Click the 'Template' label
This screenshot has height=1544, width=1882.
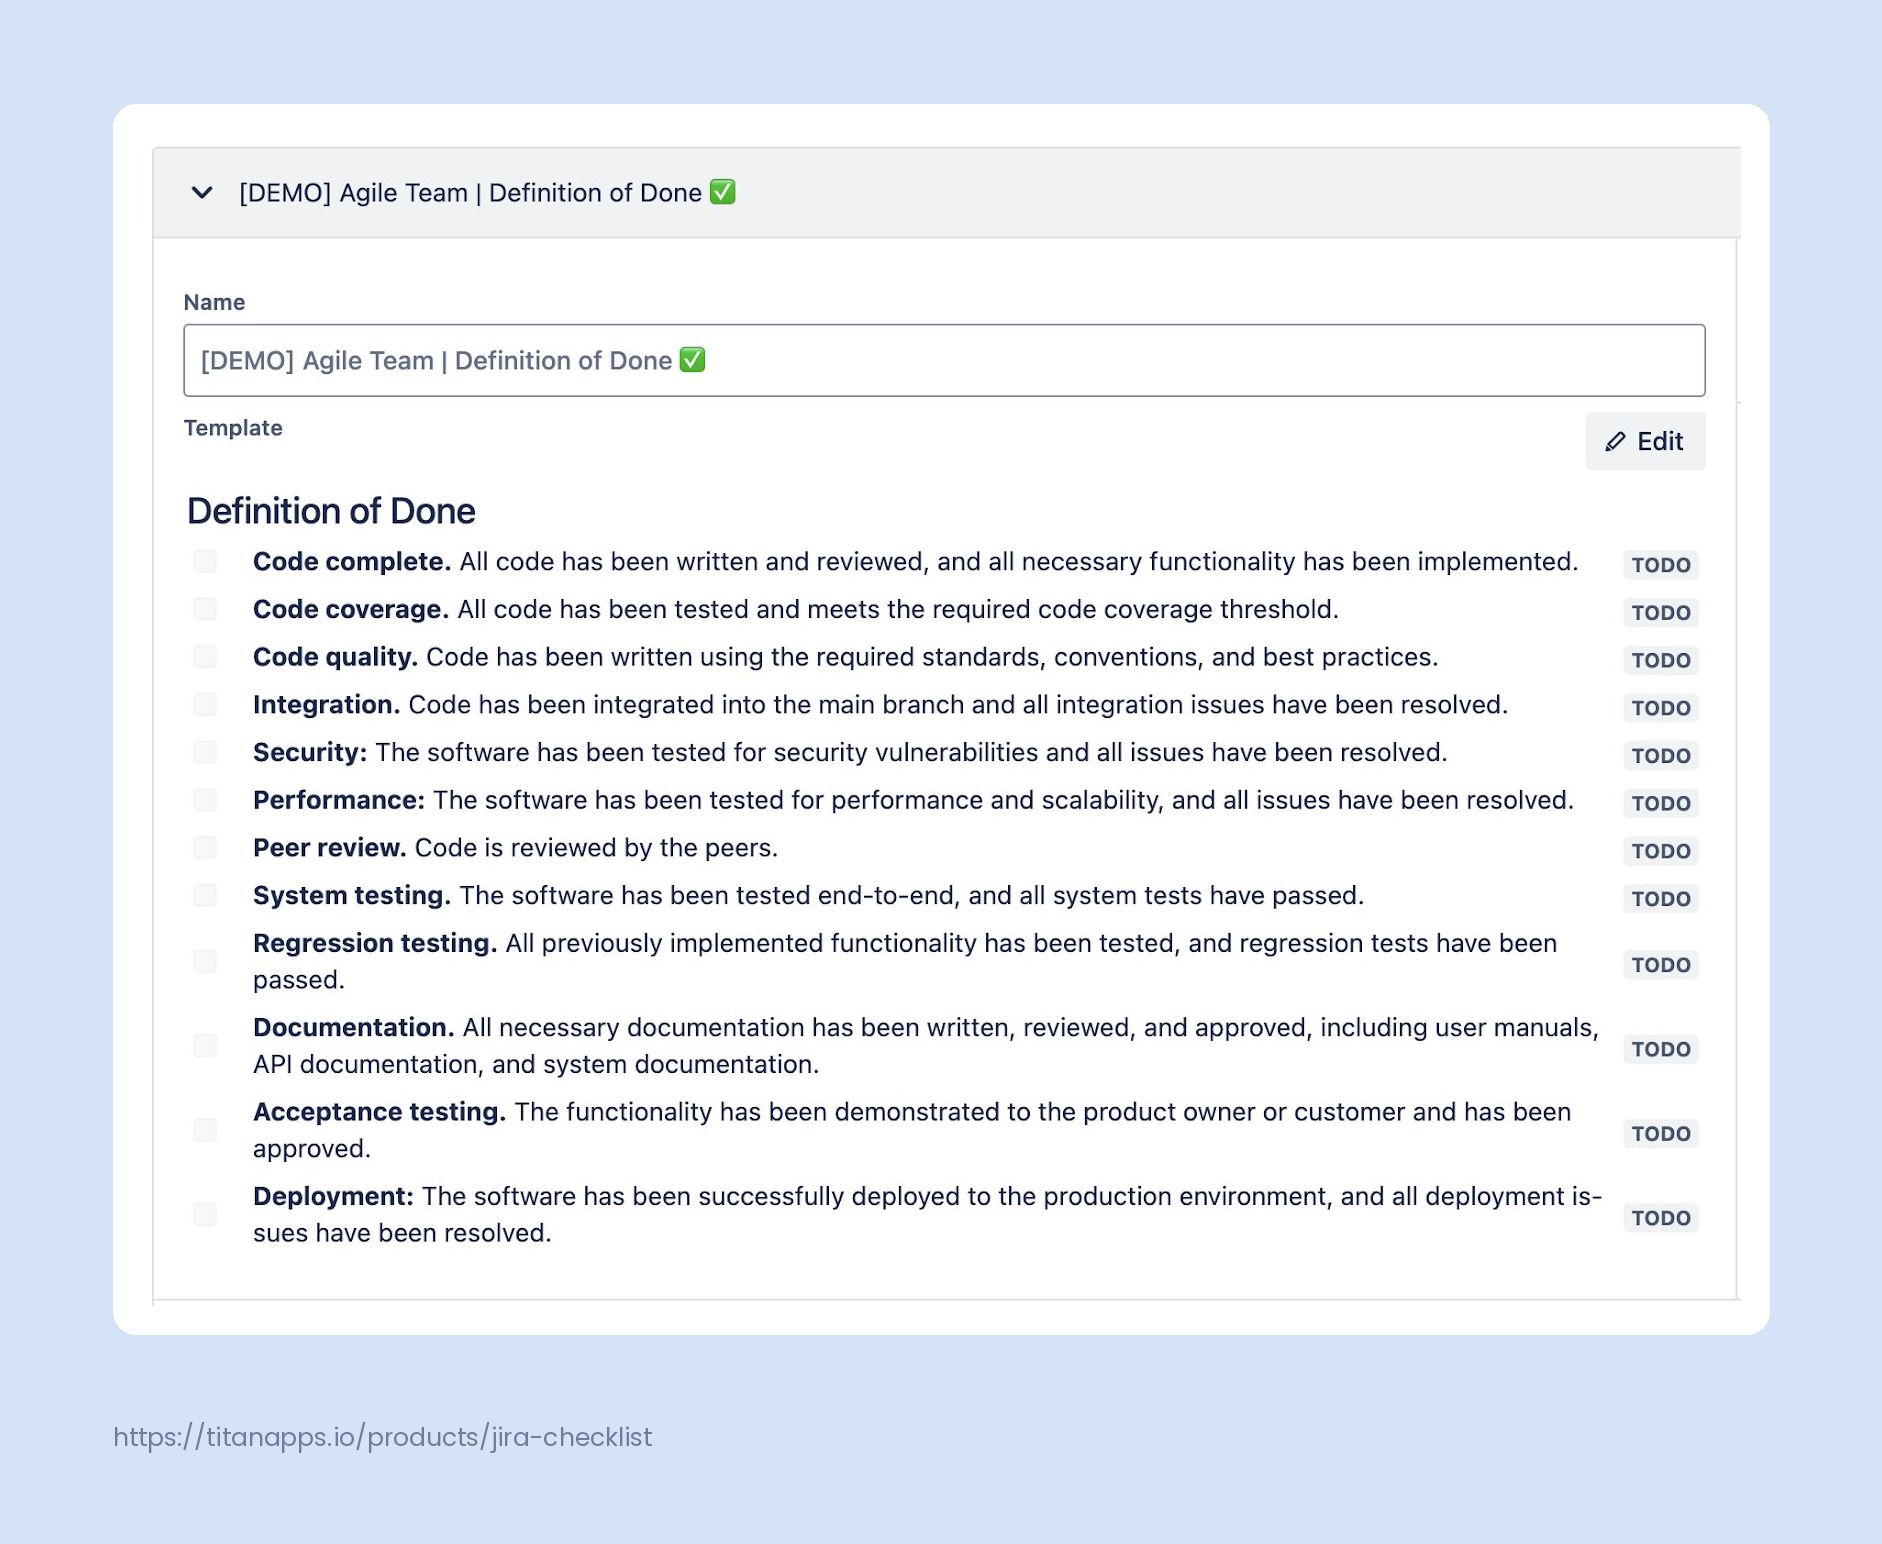(x=233, y=428)
